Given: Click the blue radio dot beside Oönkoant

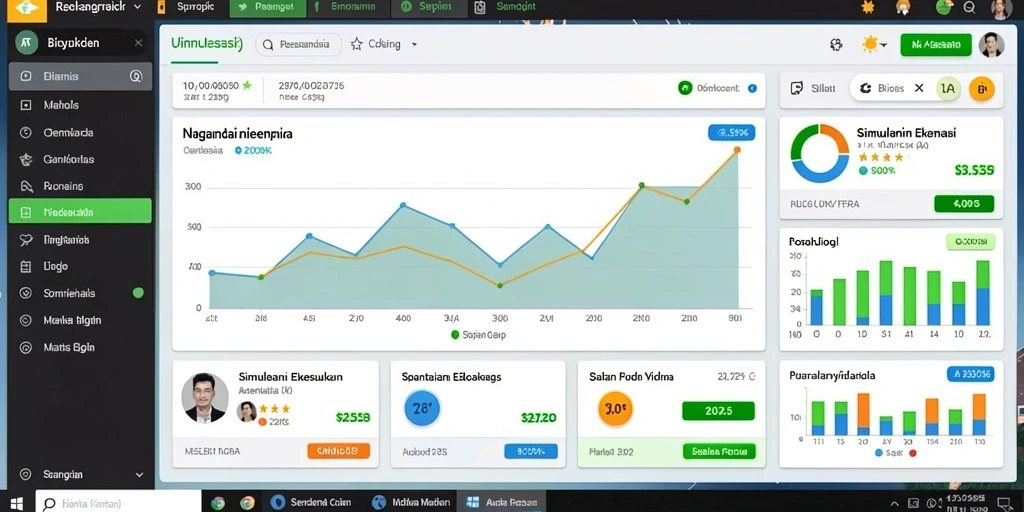Looking at the screenshot, I should pos(752,88).
